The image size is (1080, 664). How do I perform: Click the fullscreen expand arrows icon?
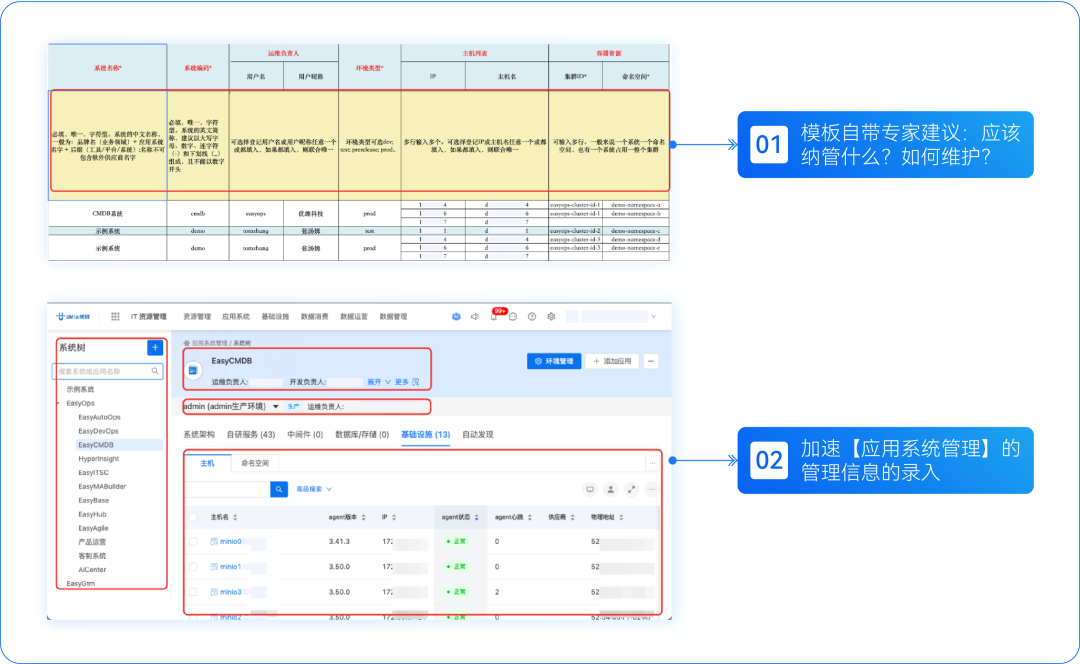click(631, 490)
